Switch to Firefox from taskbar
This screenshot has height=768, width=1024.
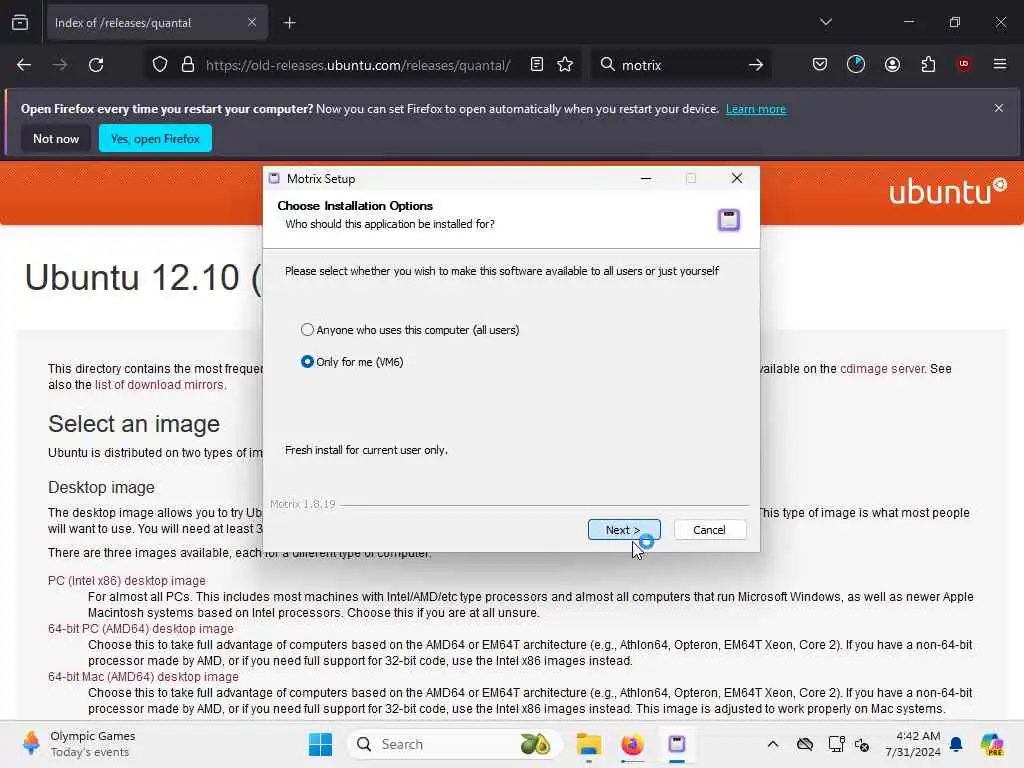pos(632,744)
